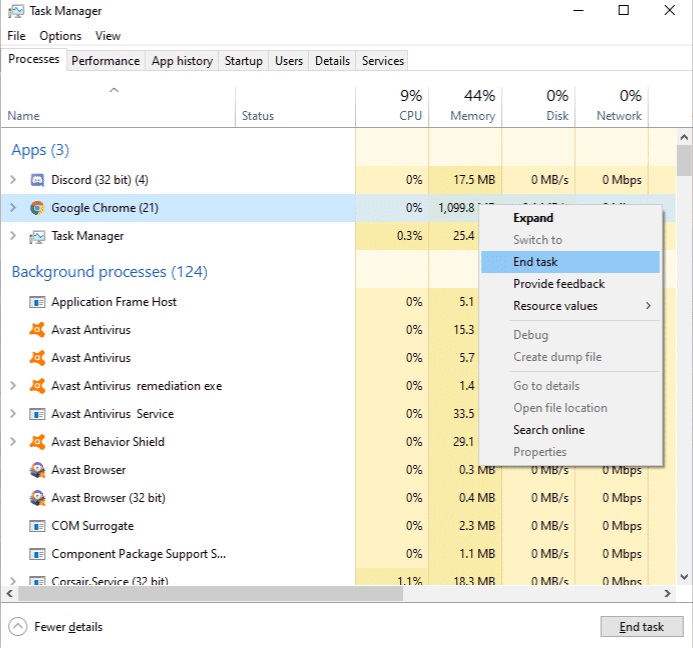Choose End task in the context menu
Image resolution: width=693 pixels, height=648 pixels.
point(570,262)
